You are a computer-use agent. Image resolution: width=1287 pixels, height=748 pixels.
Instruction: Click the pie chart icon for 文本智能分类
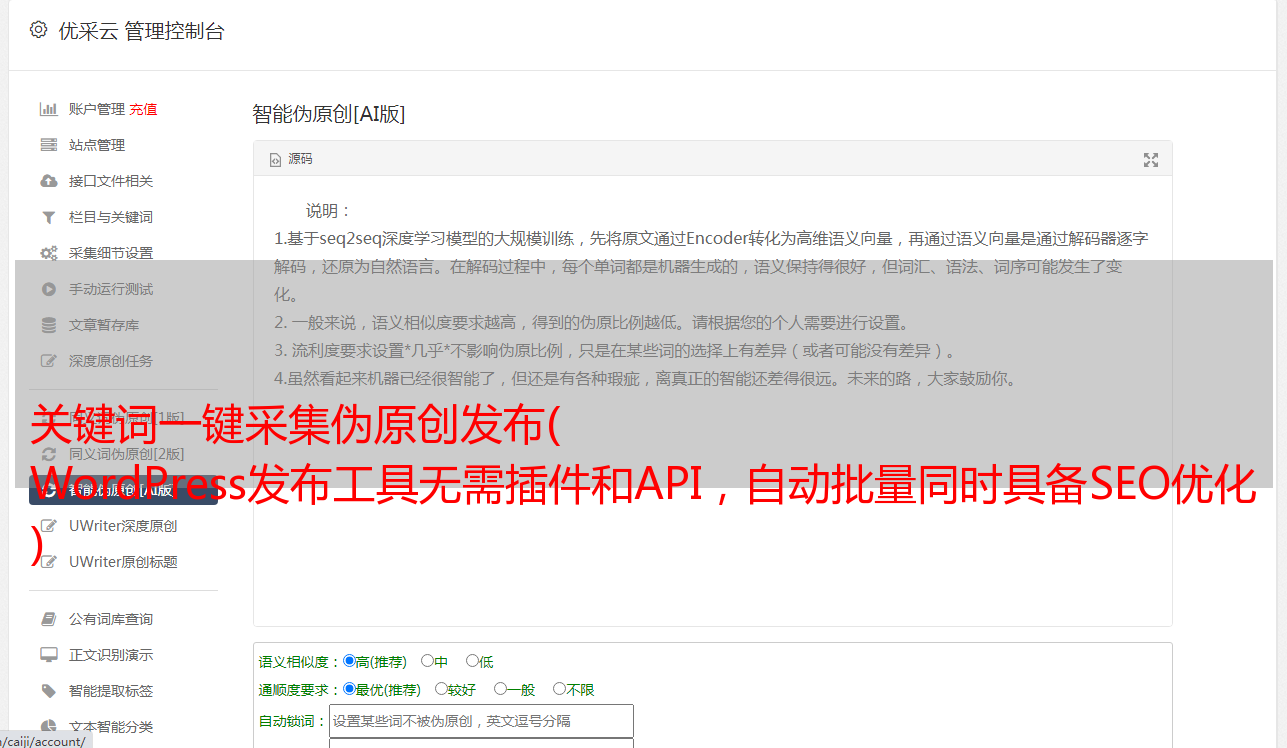coord(48,727)
